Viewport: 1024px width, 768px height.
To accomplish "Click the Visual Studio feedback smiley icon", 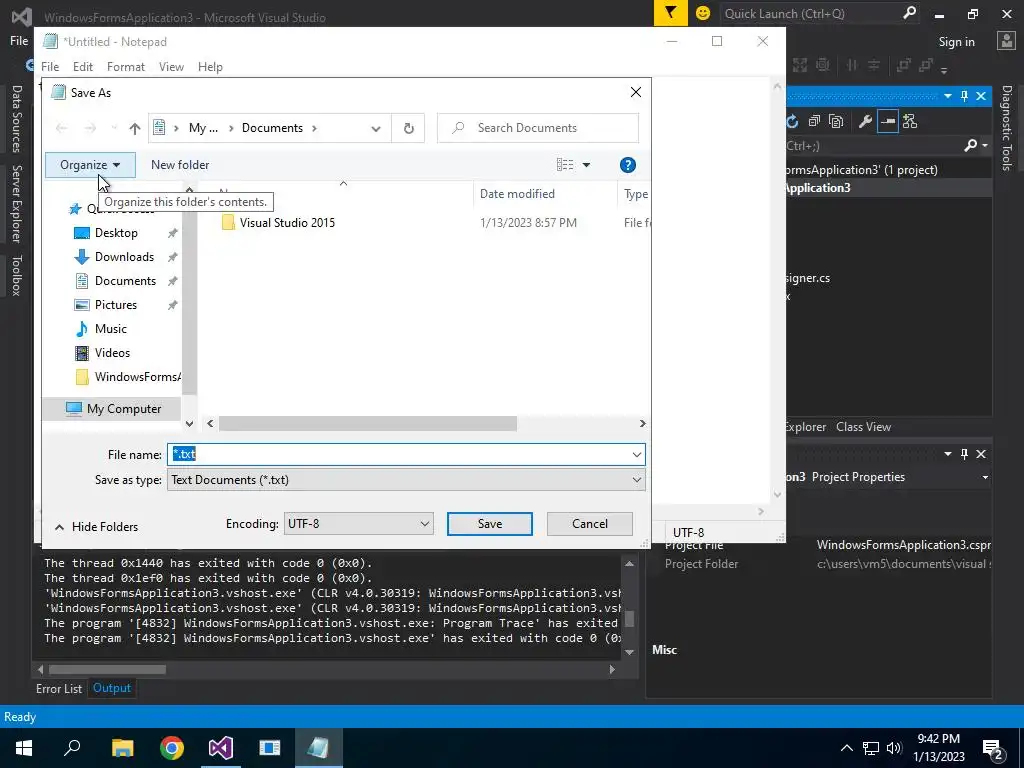I will click(x=703, y=13).
